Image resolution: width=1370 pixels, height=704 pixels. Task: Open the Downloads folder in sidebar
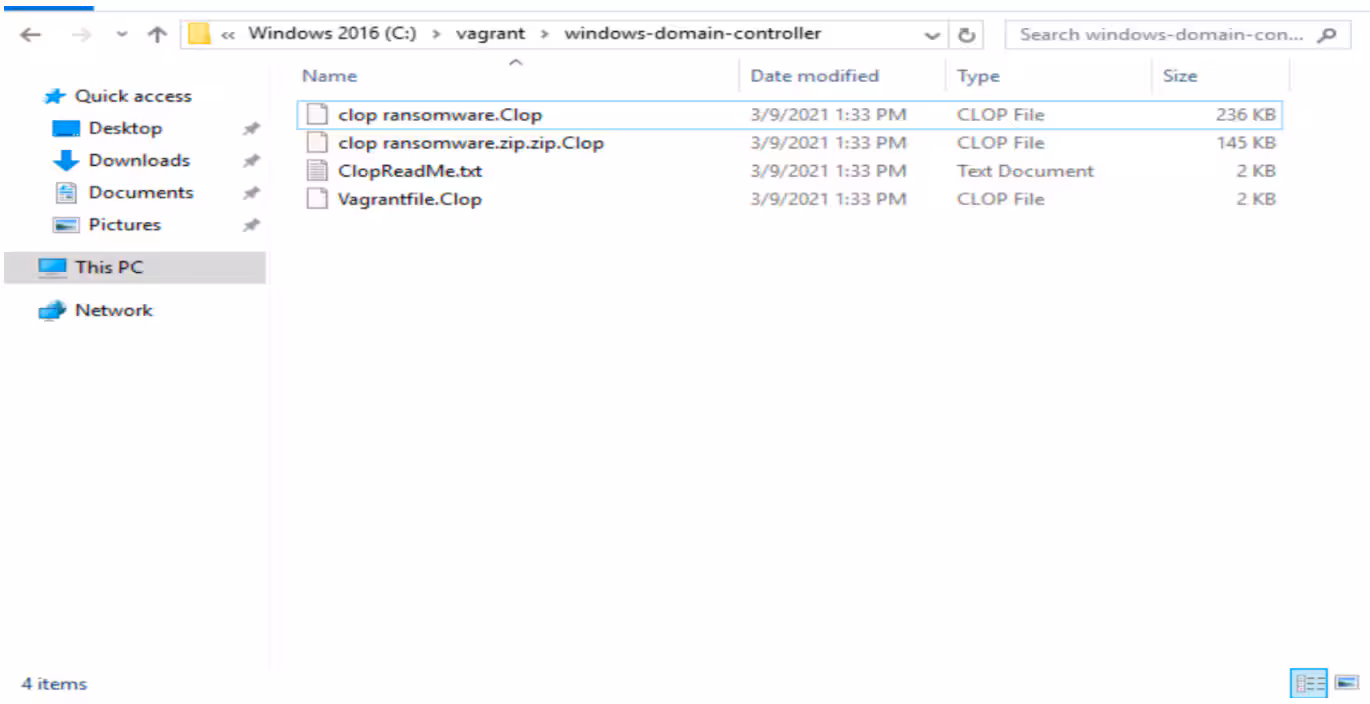click(x=138, y=160)
